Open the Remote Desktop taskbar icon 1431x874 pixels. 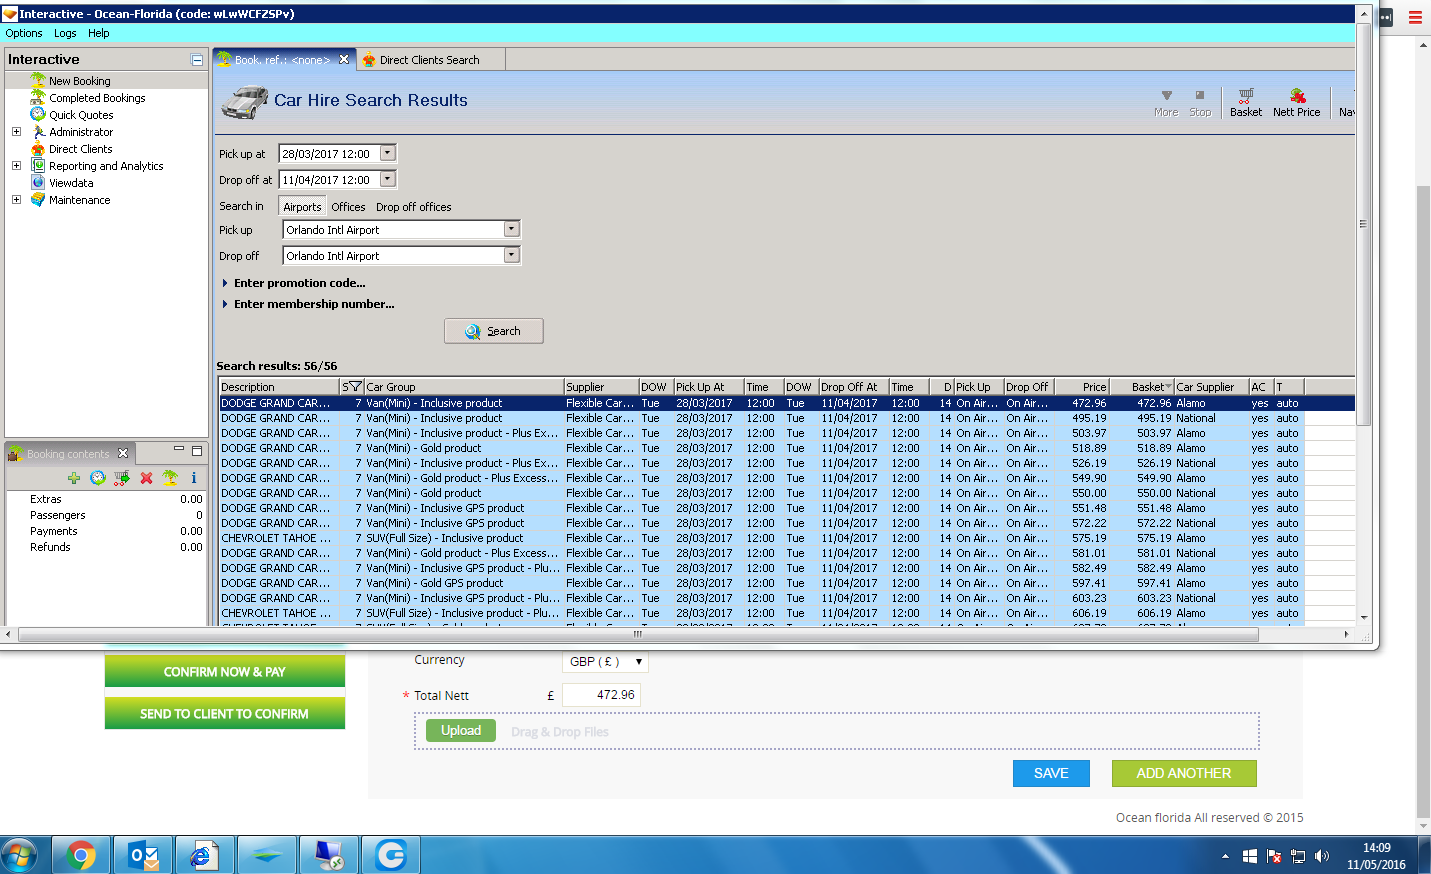coord(328,856)
